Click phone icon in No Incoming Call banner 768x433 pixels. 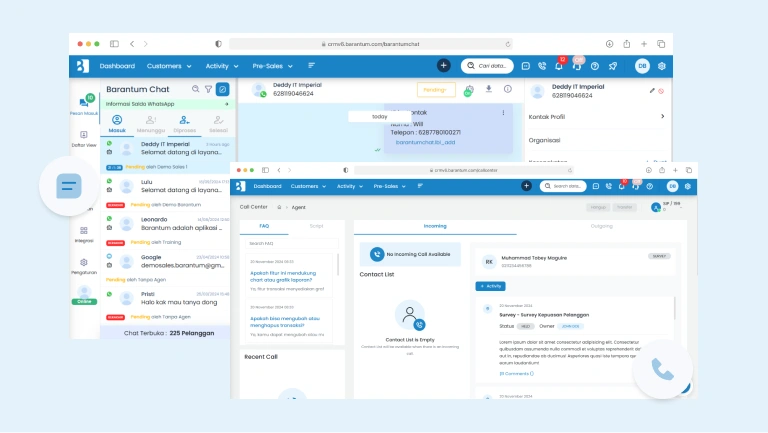[377, 254]
